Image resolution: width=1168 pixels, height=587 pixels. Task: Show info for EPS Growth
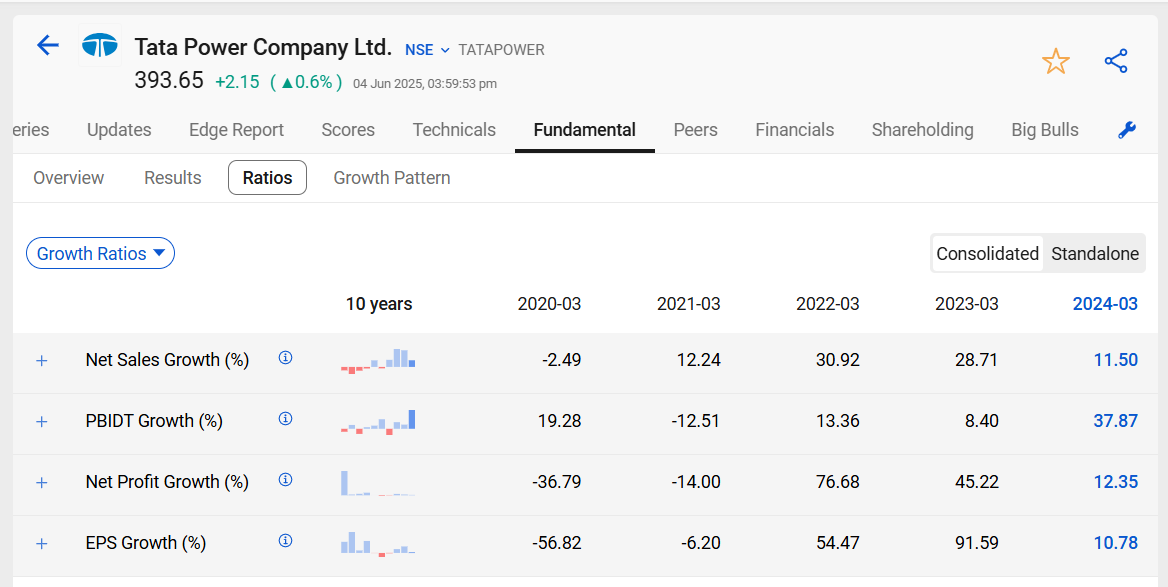(285, 541)
